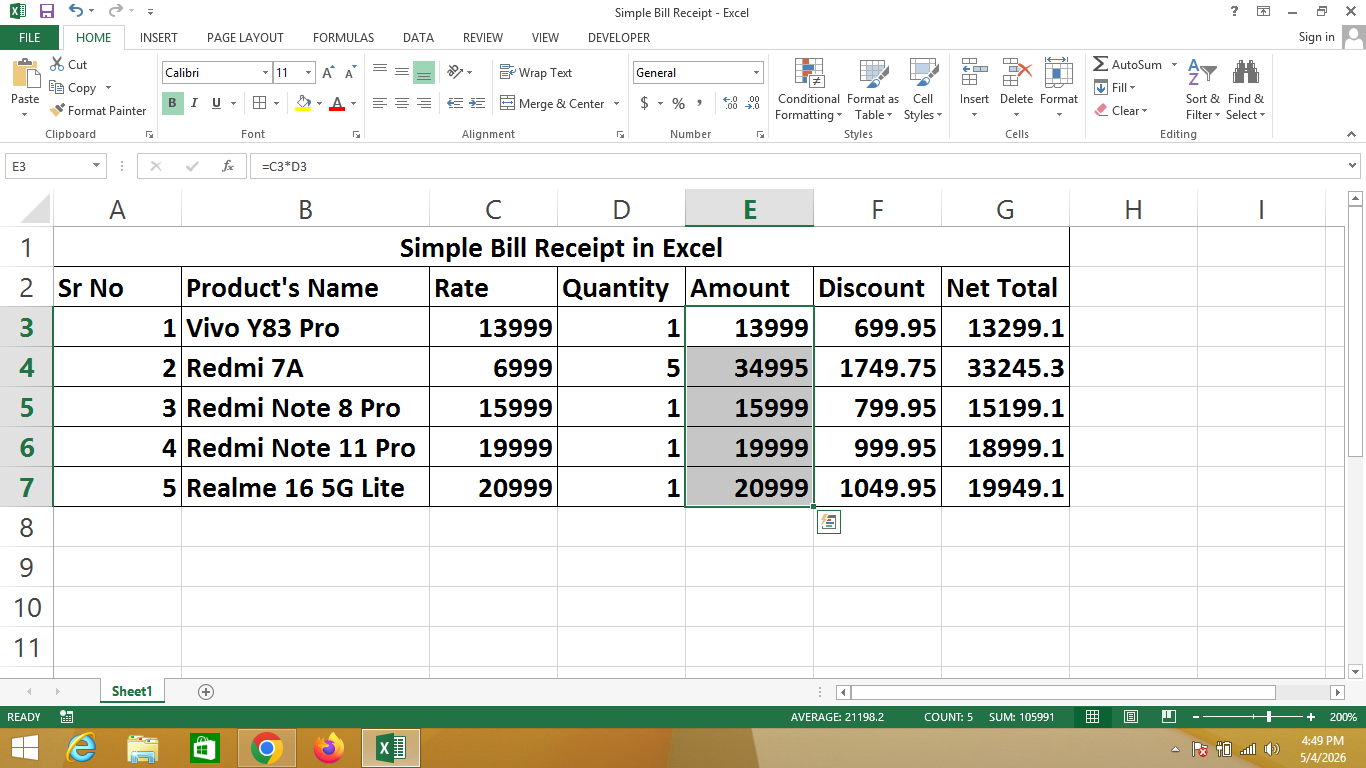Adjust the zoom slider handle
This screenshot has width=1366, height=768.
coord(1269,717)
